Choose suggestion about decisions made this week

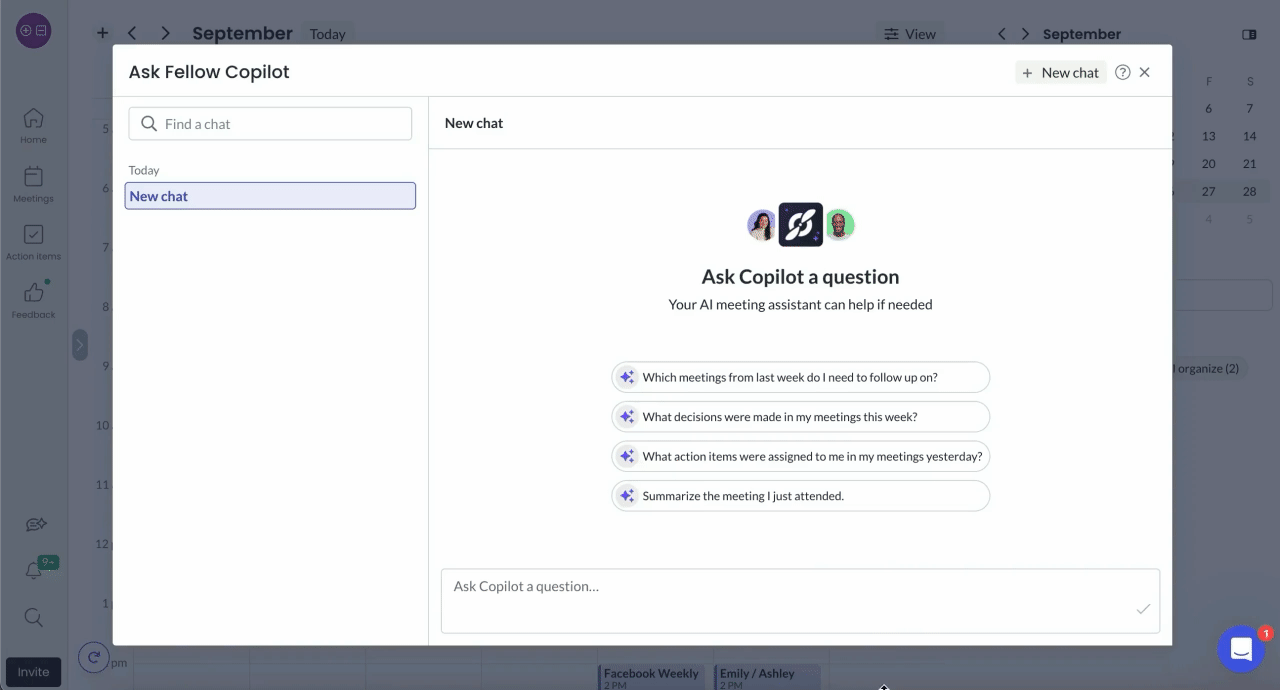800,417
